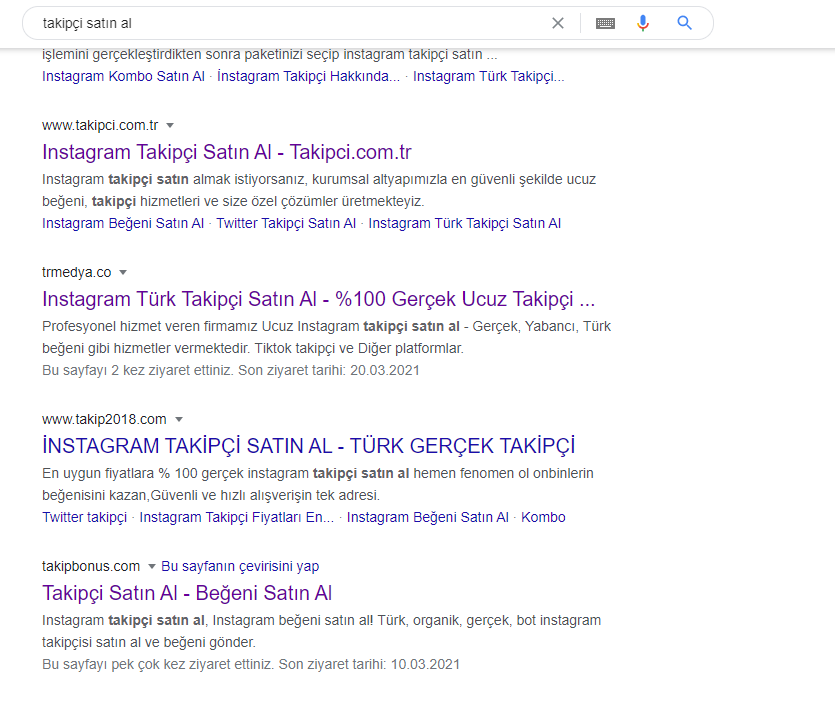Submit search with the magnifying glass icon

(x=684, y=23)
